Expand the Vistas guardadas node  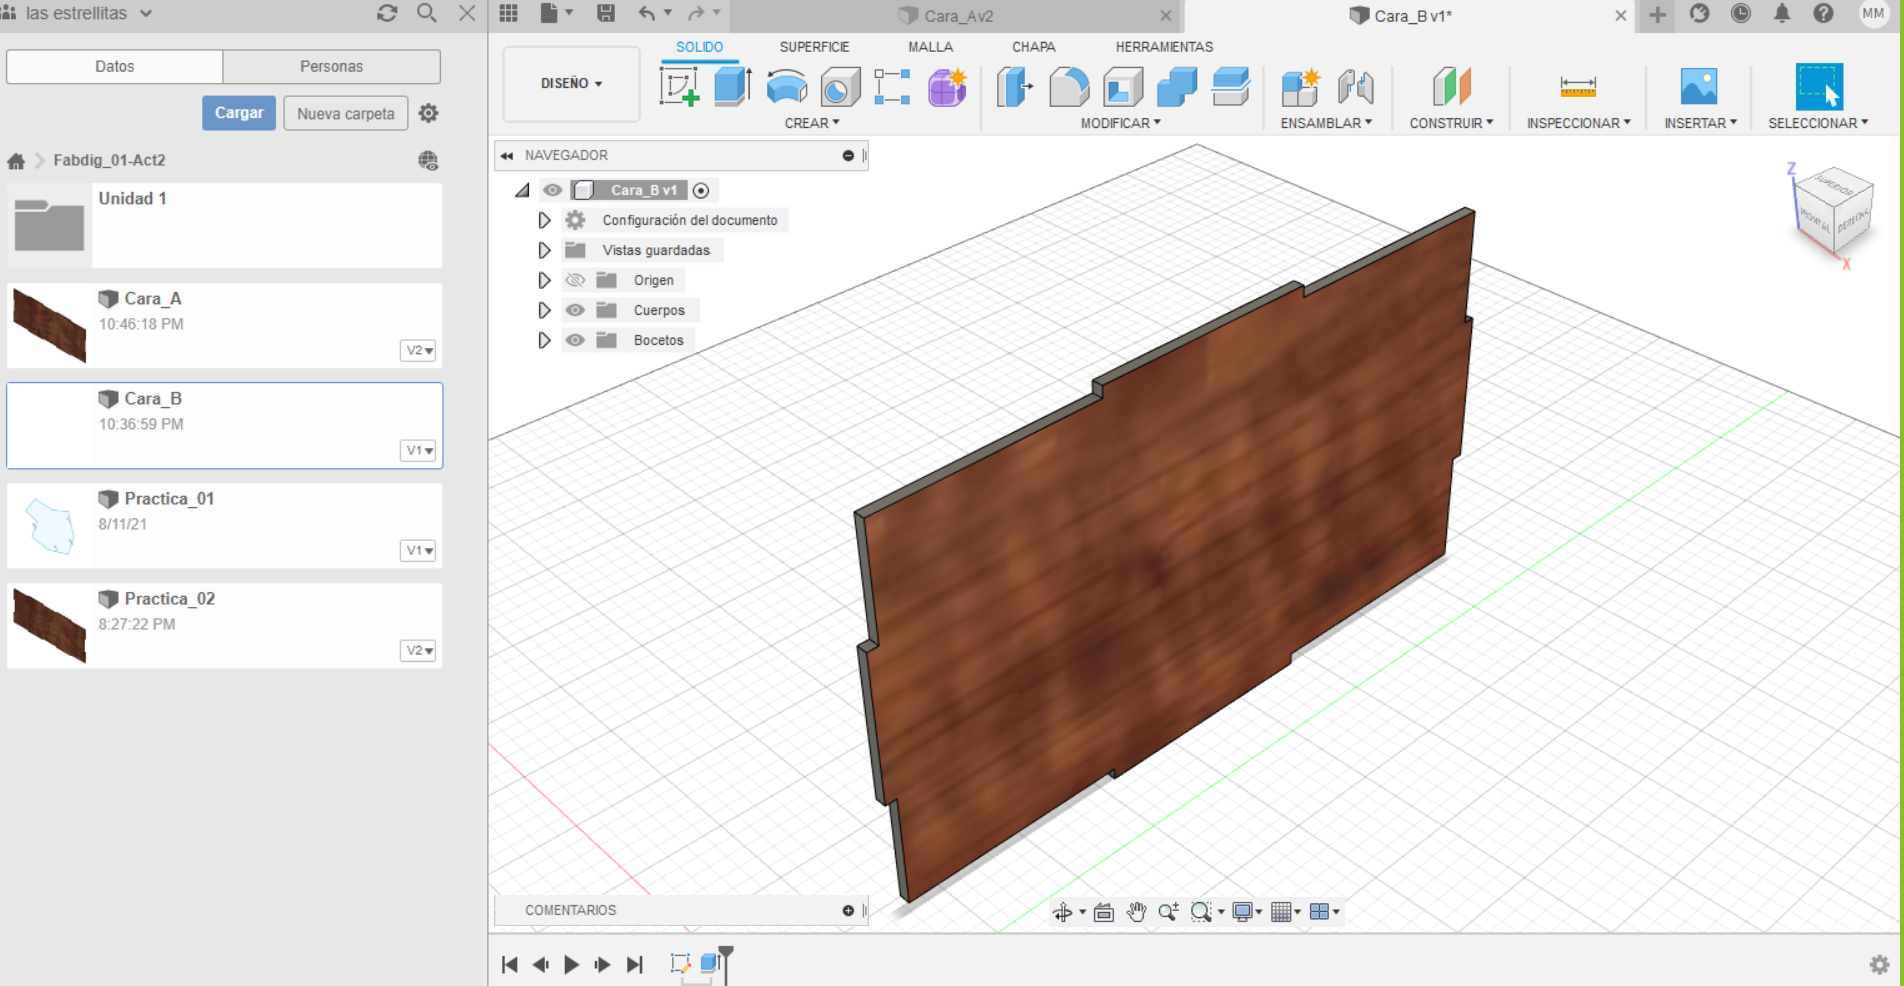click(x=544, y=250)
